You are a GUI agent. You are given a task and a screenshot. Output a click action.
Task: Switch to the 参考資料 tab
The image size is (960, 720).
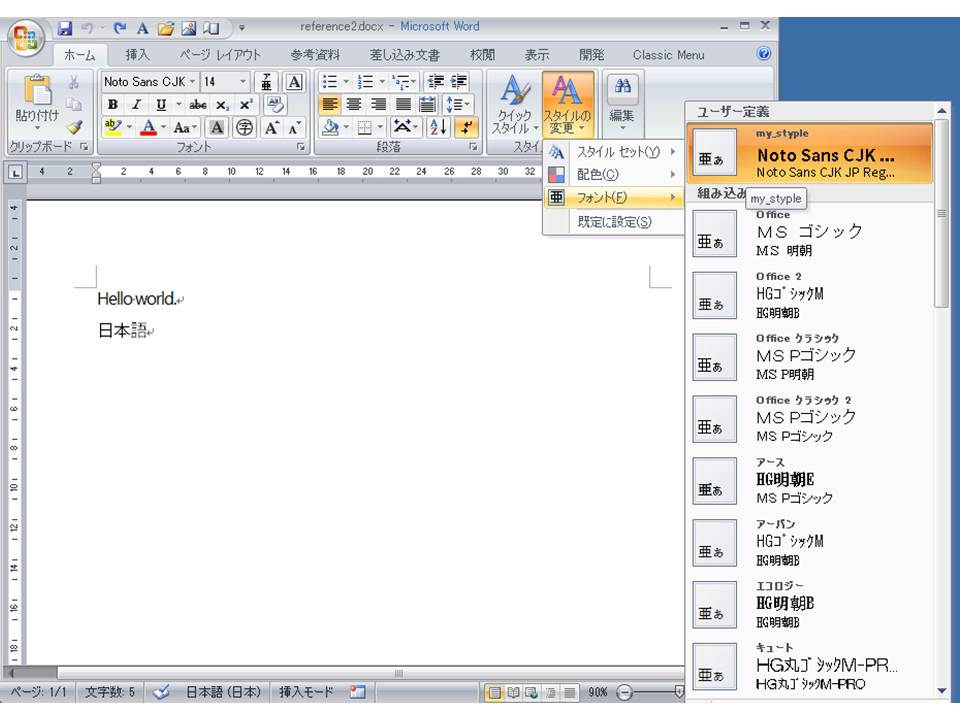(315, 54)
